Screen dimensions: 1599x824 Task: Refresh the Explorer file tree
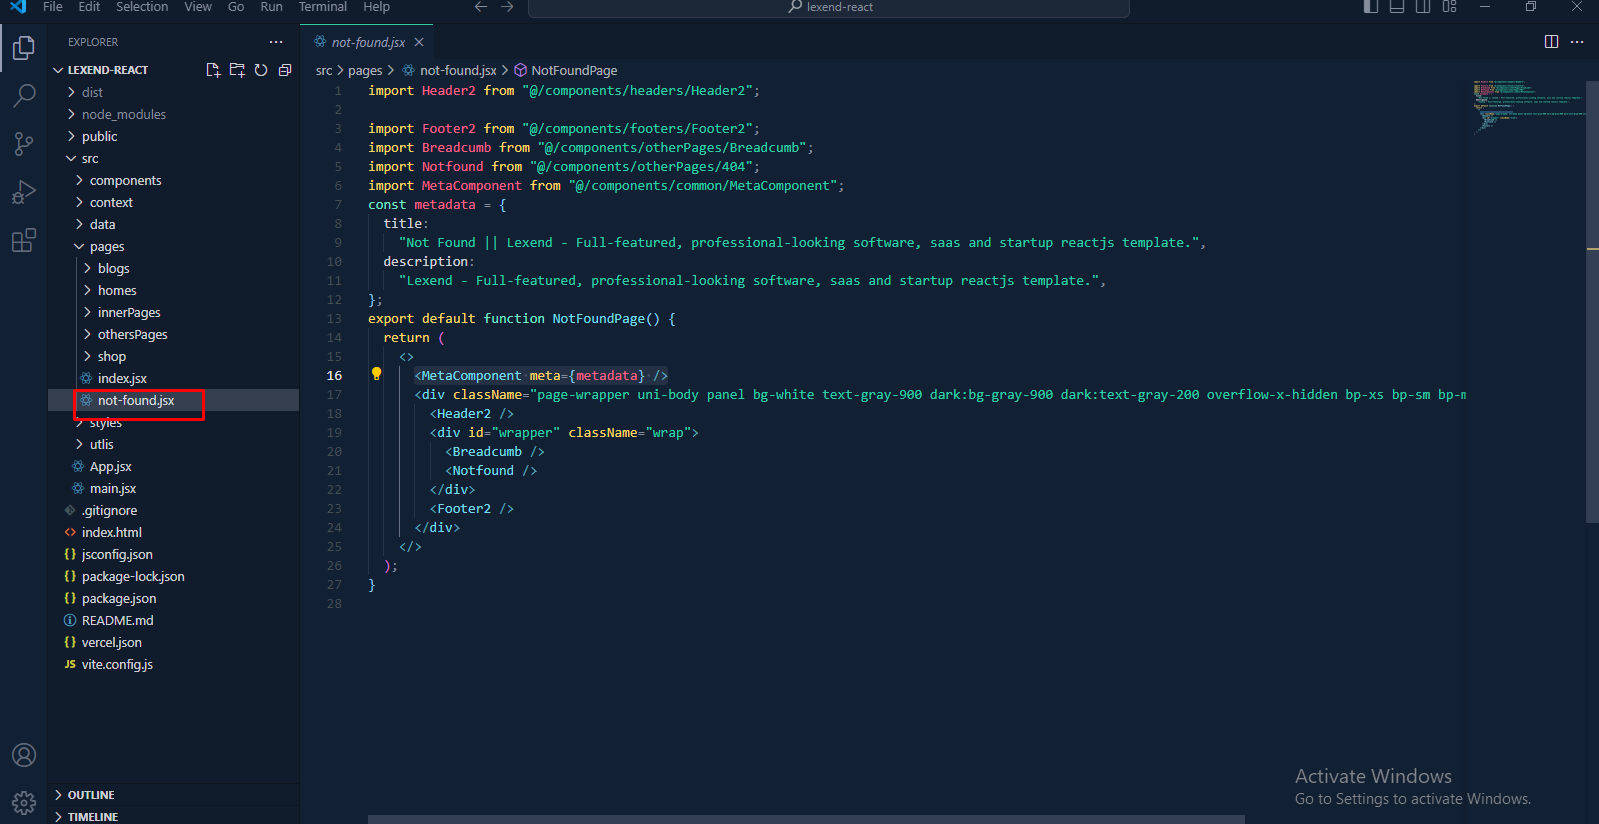point(261,70)
